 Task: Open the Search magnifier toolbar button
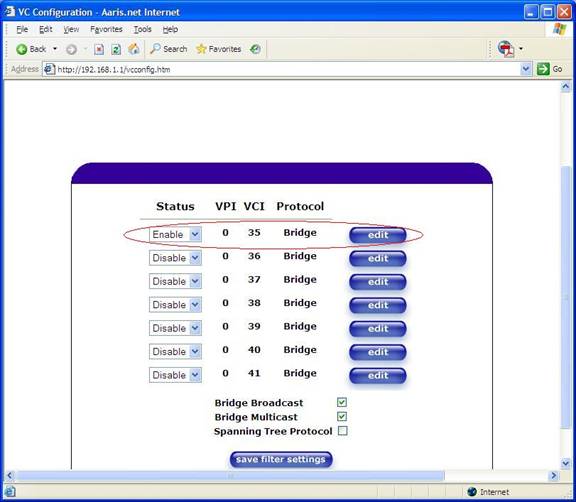tap(169, 49)
